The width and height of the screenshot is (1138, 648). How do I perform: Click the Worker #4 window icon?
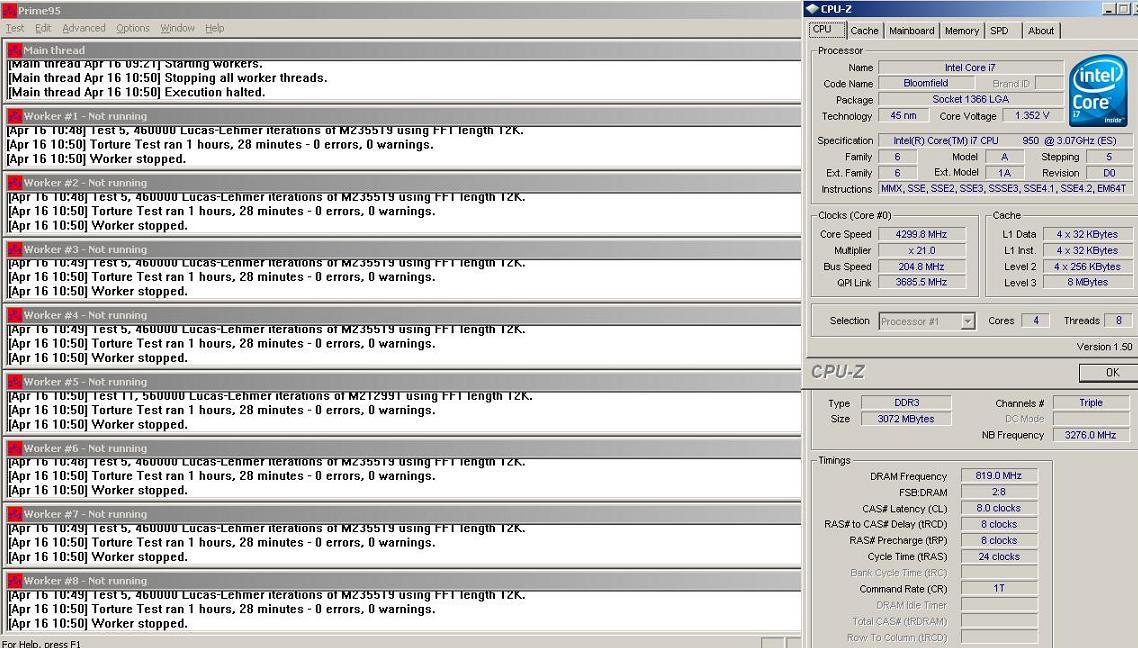point(15,315)
